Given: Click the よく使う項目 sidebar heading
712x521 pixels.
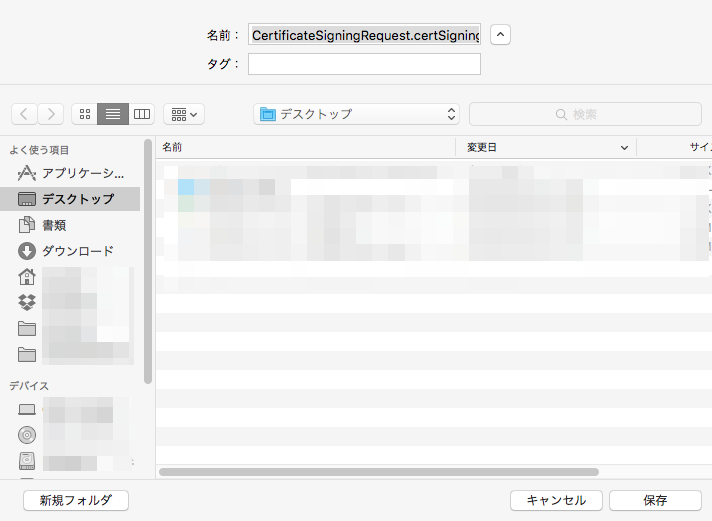Looking at the screenshot, I should coord(39,150).
